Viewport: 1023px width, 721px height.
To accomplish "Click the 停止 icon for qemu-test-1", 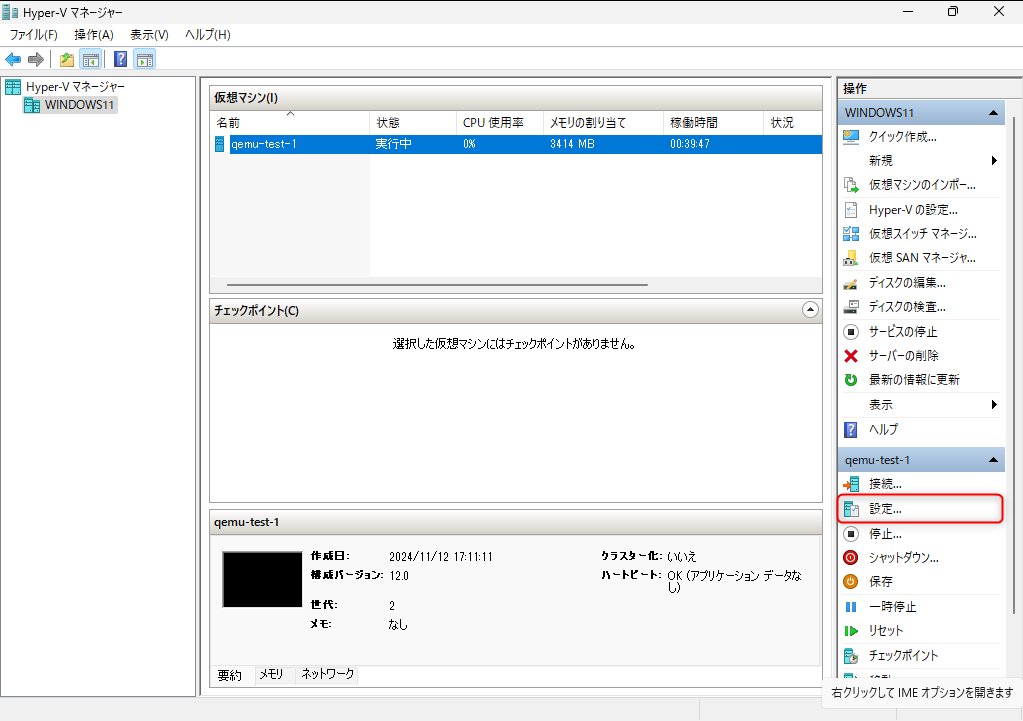I will tap(851, 534).
